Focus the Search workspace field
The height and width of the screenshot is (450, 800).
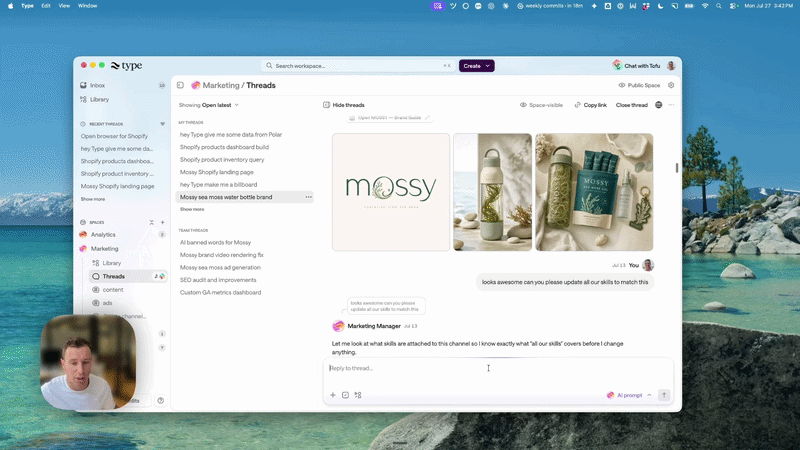(x=358, y=66)
